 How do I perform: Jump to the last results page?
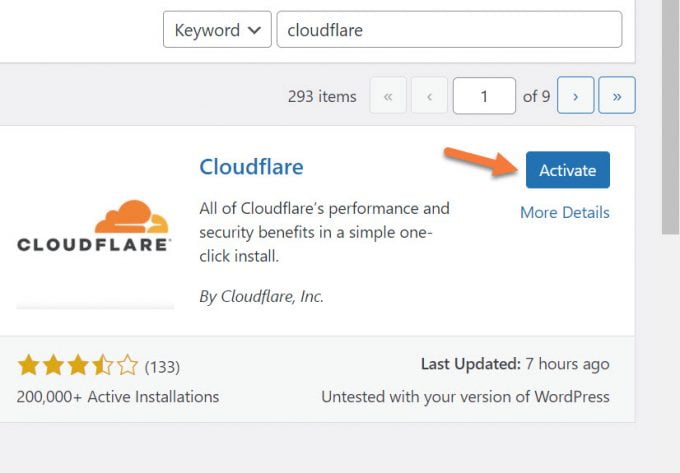pyautogui.click(x=617, y=96)
